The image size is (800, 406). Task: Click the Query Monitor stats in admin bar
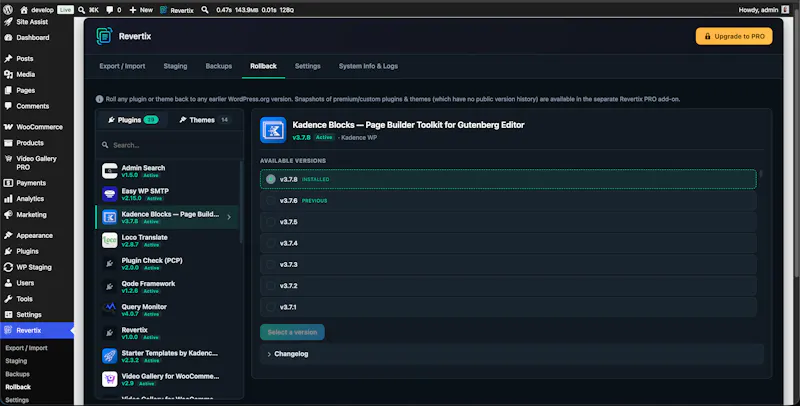255,10
